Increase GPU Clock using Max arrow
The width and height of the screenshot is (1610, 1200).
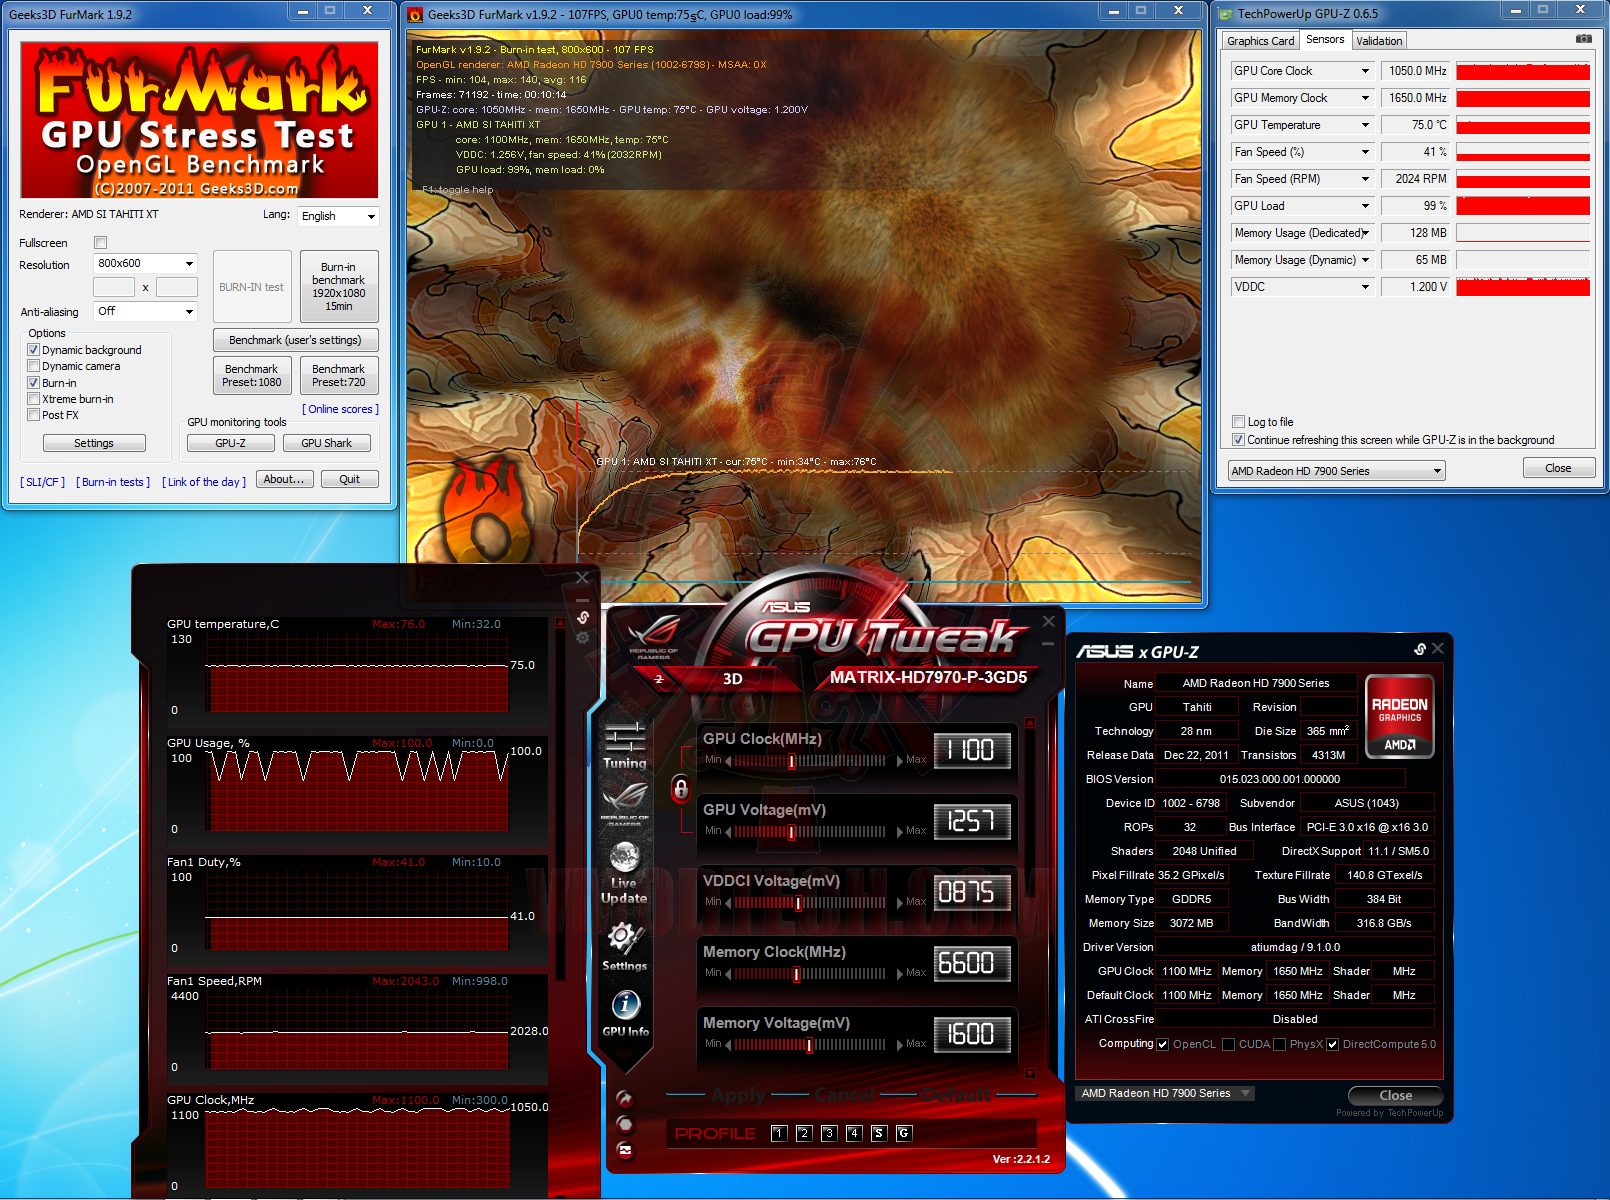[x=900, y=761]
